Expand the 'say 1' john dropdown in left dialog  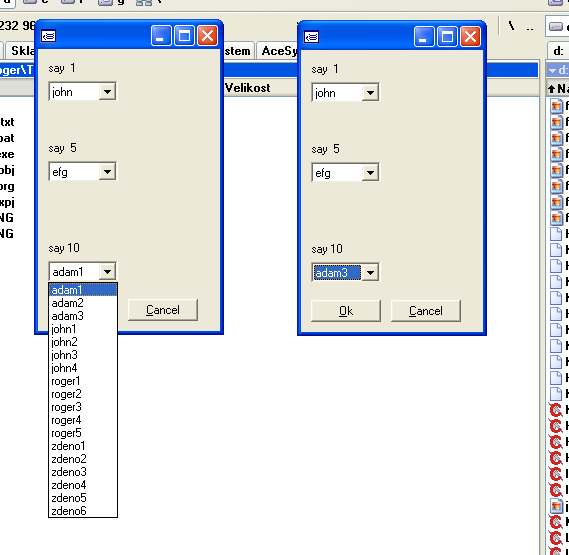[107, 92]
